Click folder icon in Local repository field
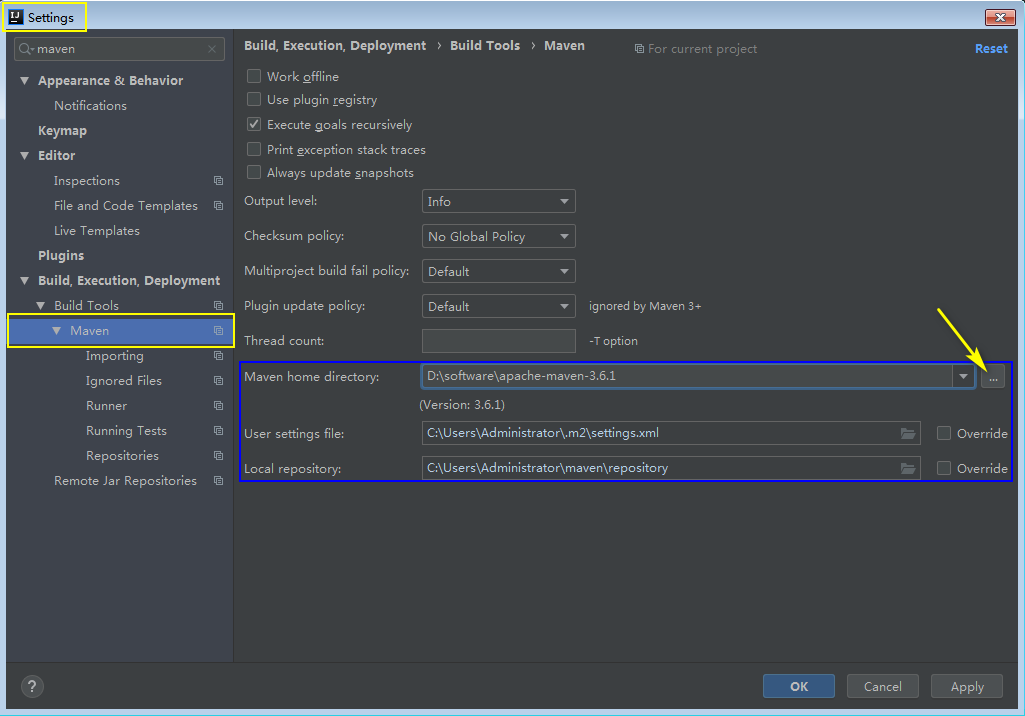The height and width of the screenshot is (716, 1025). [908, 468]
